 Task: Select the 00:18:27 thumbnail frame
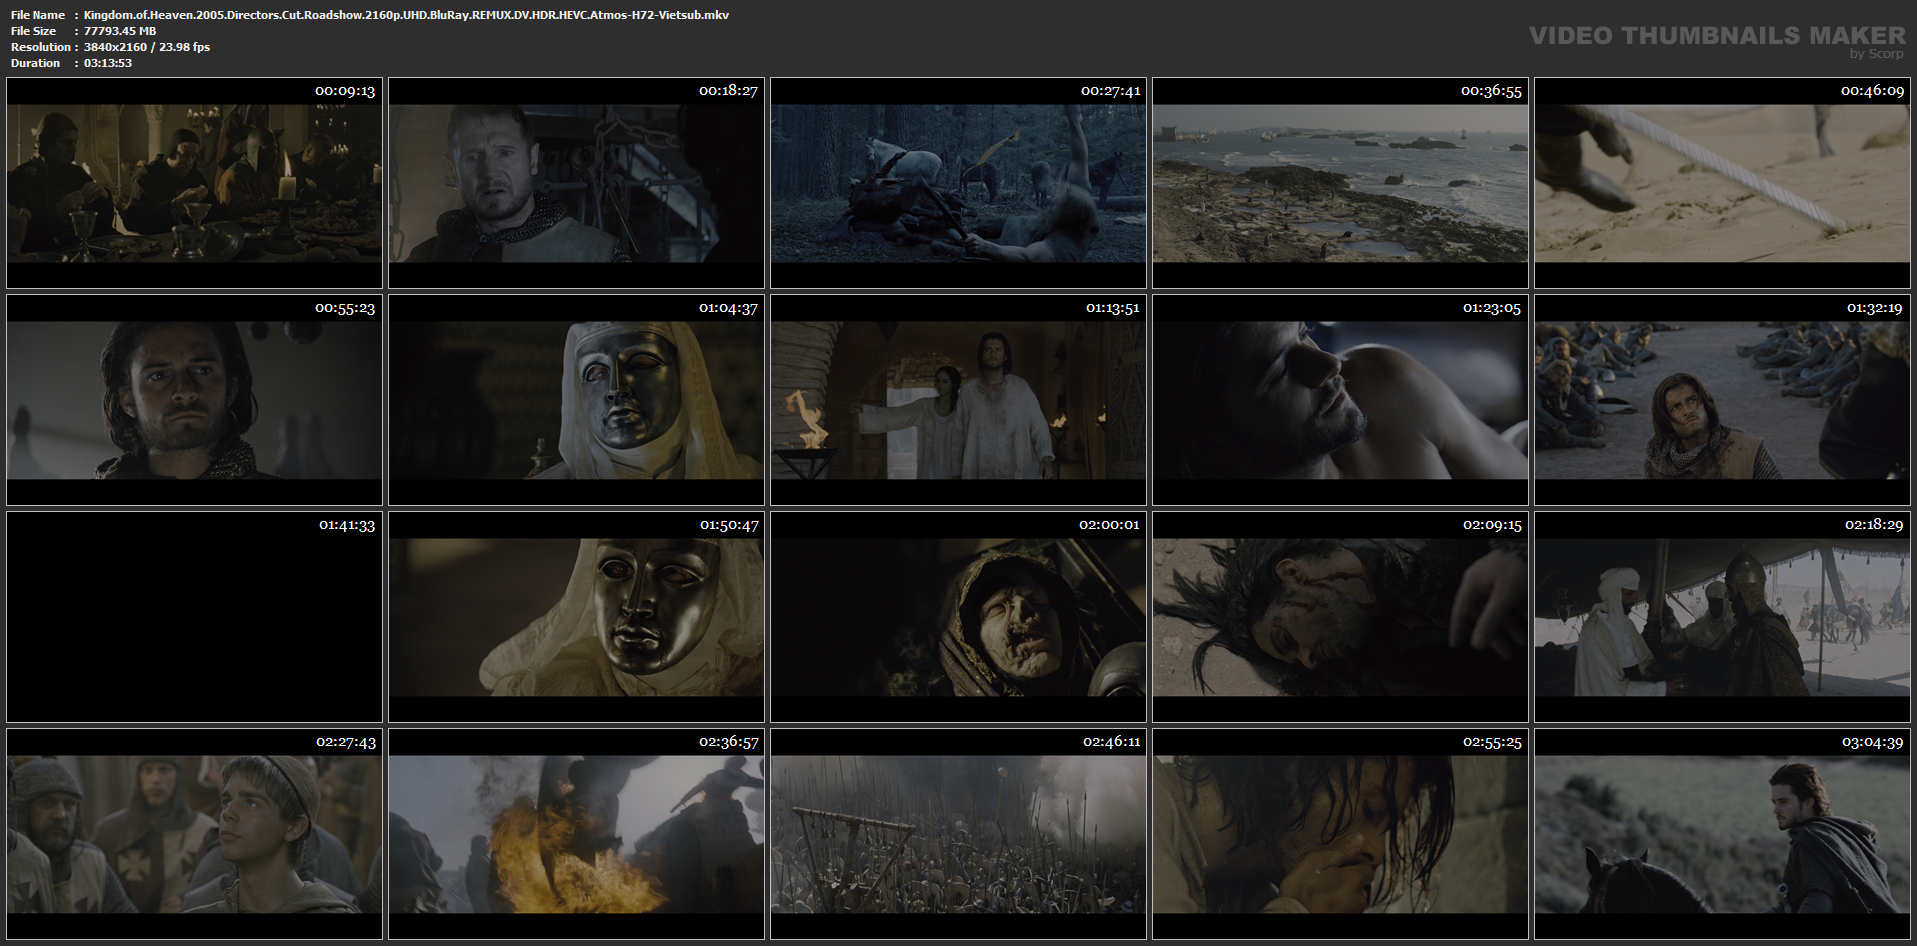(x=576, y=183)
